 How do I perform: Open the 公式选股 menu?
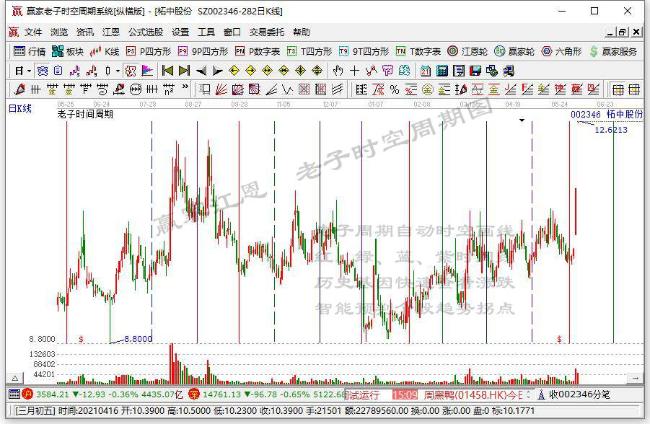click(x=146, y=32)
